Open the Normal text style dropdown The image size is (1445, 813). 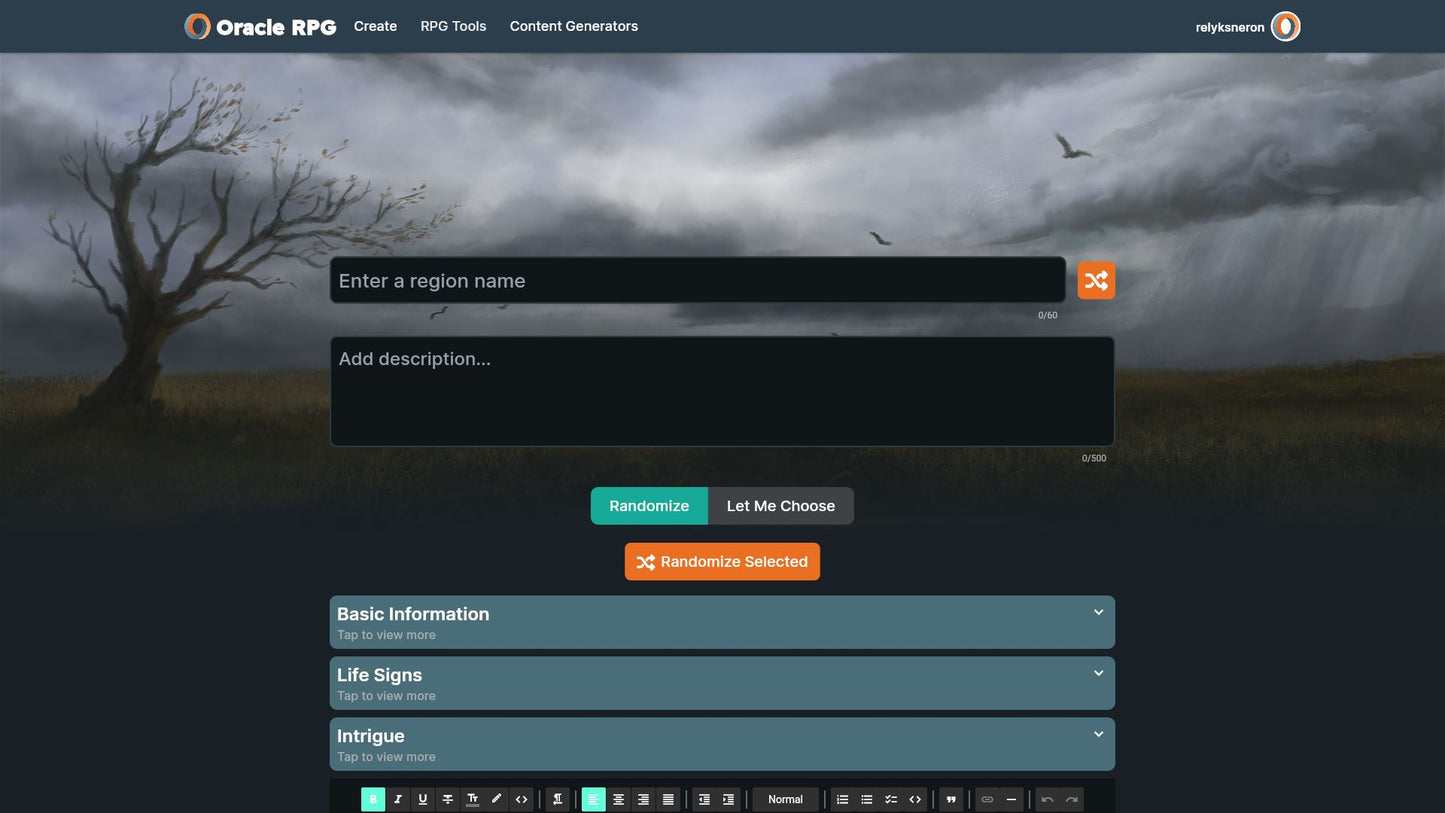tap(785, 799)
